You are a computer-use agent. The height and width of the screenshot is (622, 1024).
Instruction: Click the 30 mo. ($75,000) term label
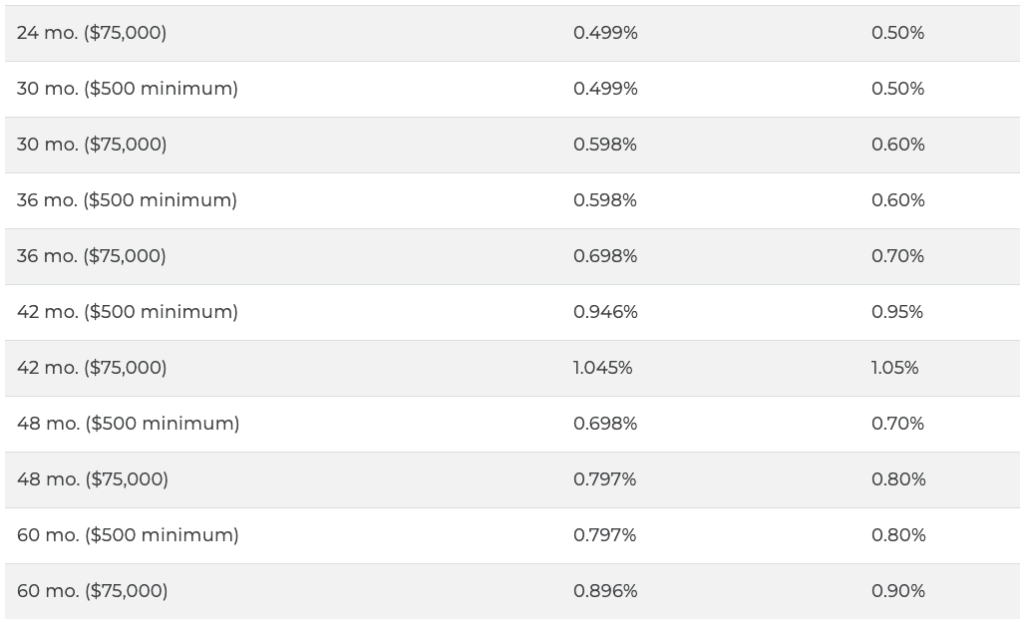pos(91,144)
